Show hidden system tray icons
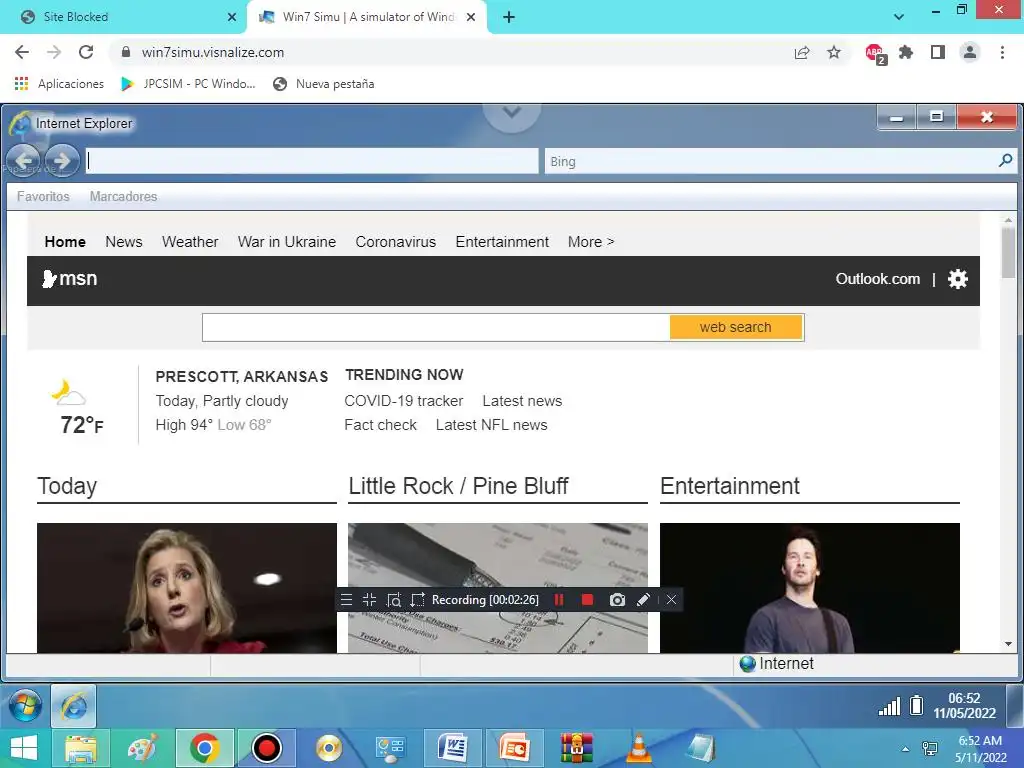The height and width of the screenshot is (768, 1024). point(905,749)
